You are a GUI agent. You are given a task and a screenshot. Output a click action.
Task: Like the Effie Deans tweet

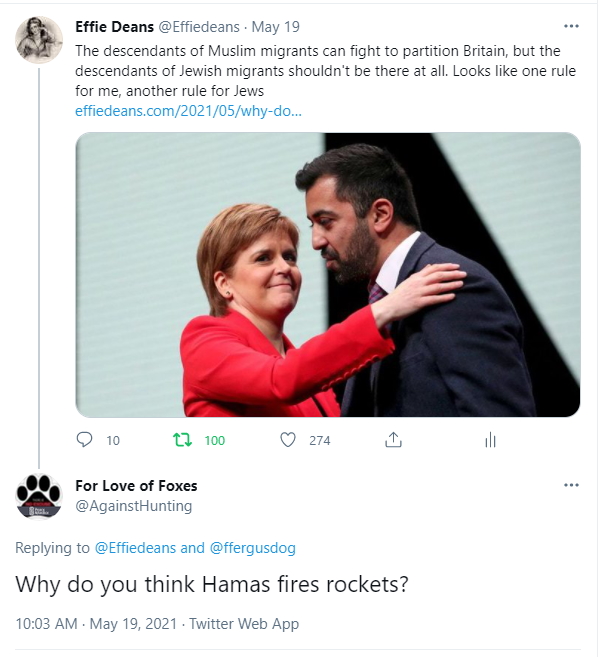tap(288, 440)
